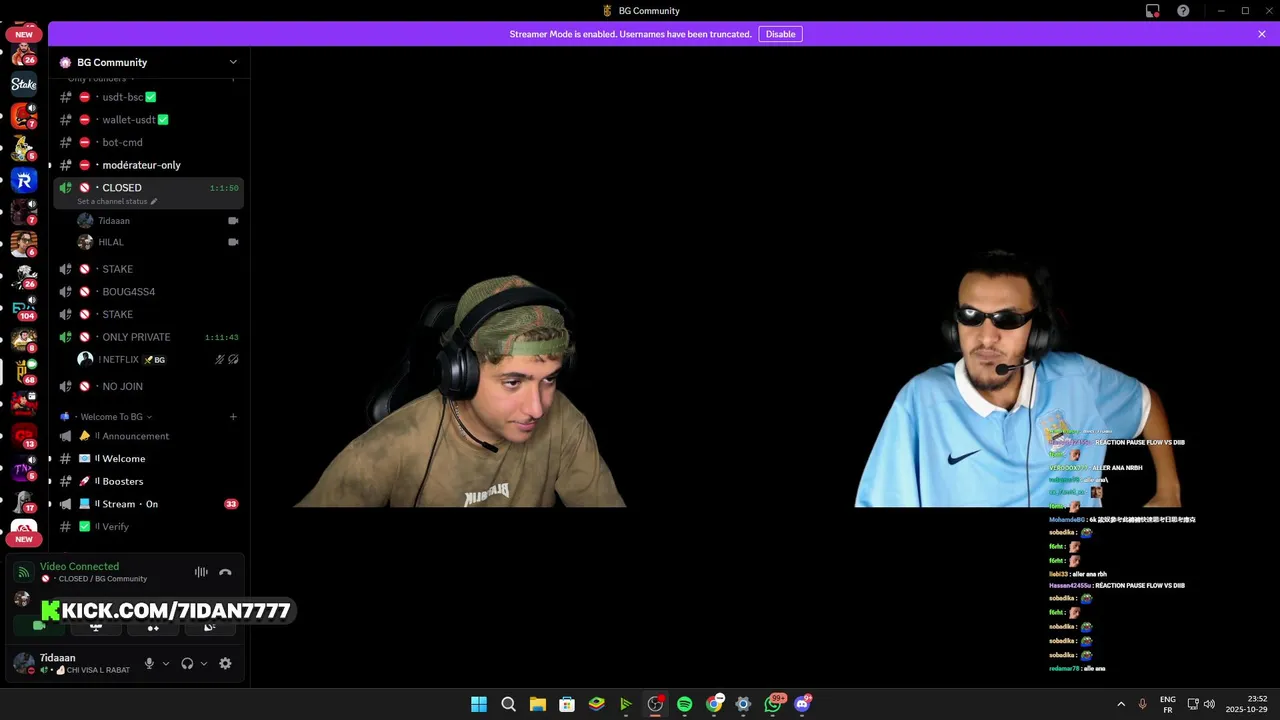The width and height of the screenshot is (1280, 720).
Task: Open Windows Start menu
Action: [x=479, y=704]
